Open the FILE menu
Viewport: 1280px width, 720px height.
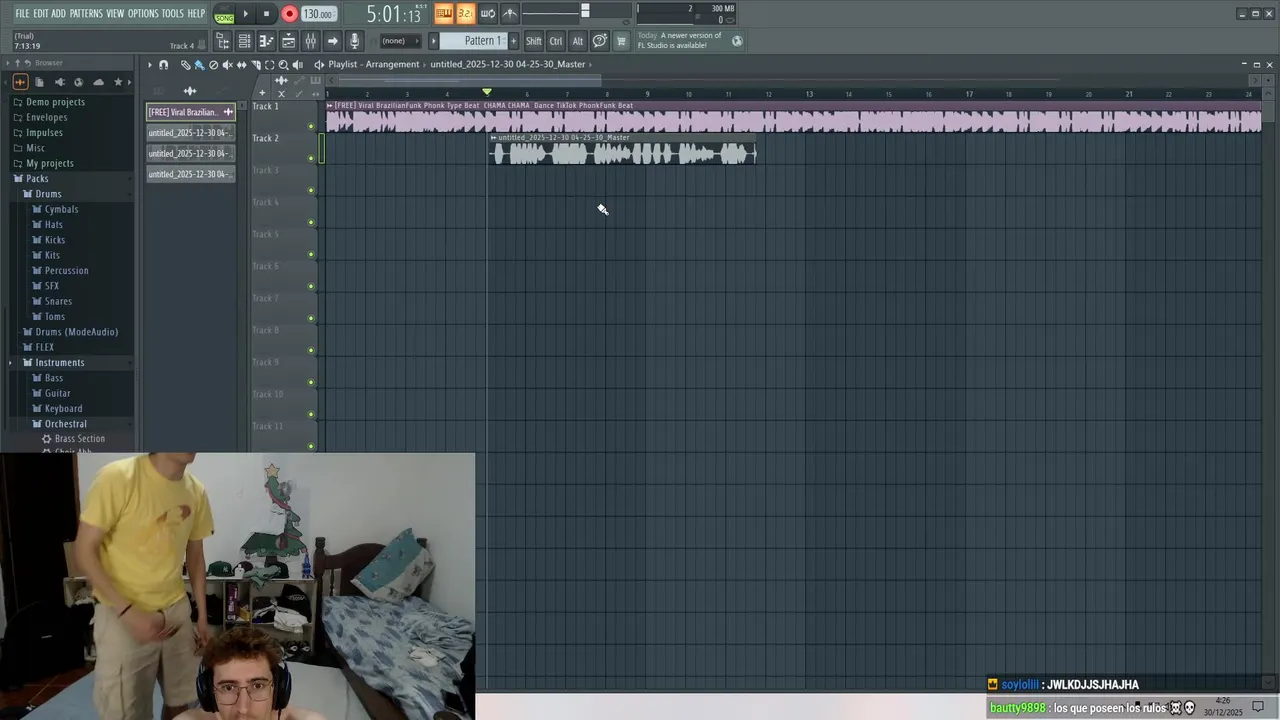point(22,14)
